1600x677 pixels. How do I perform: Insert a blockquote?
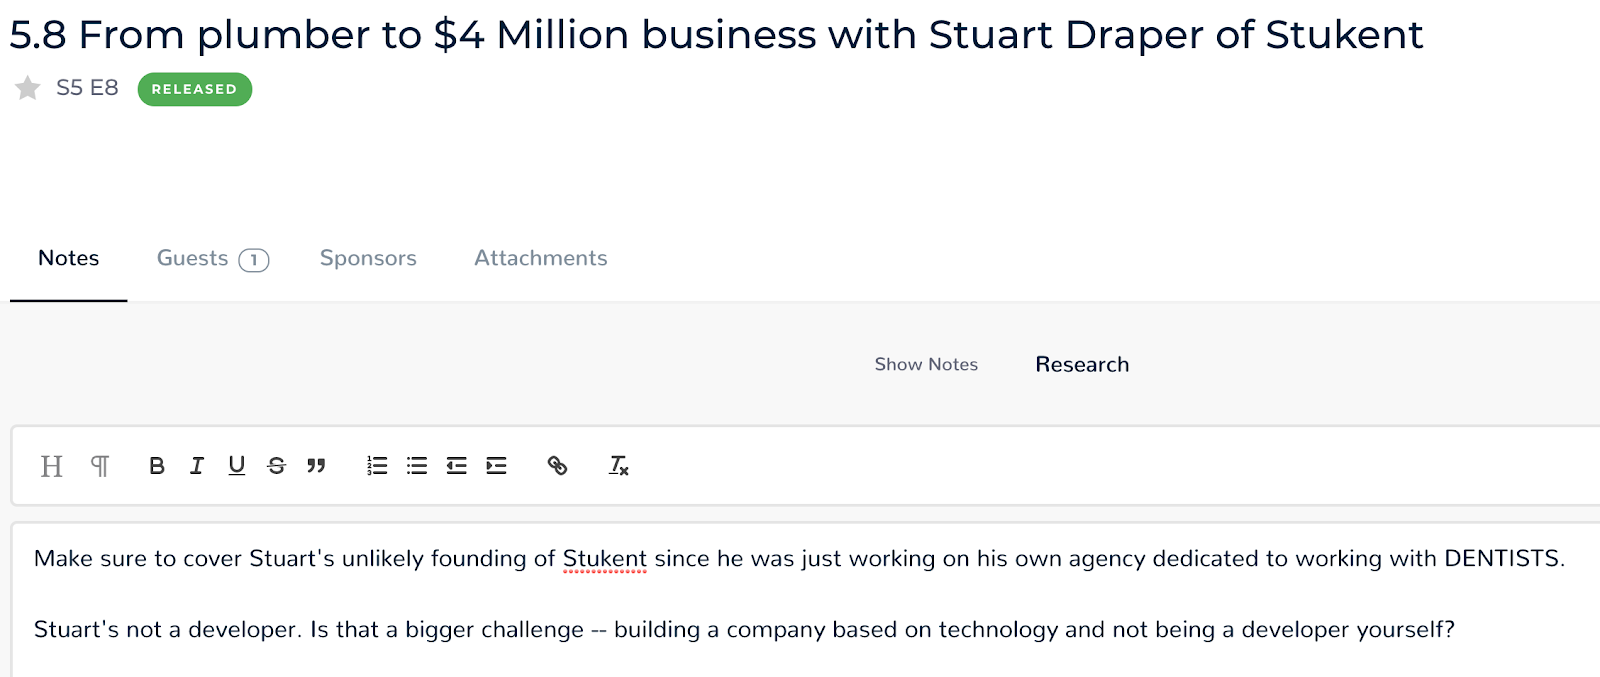(x=317, y=466)
